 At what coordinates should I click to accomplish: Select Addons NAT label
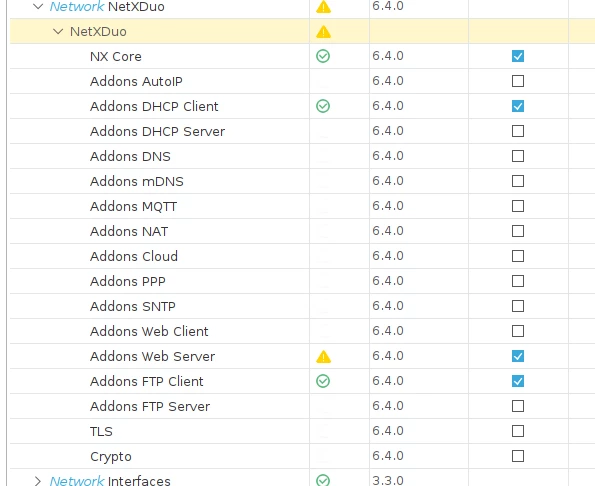pyautogui.click(x=129, y=232)
